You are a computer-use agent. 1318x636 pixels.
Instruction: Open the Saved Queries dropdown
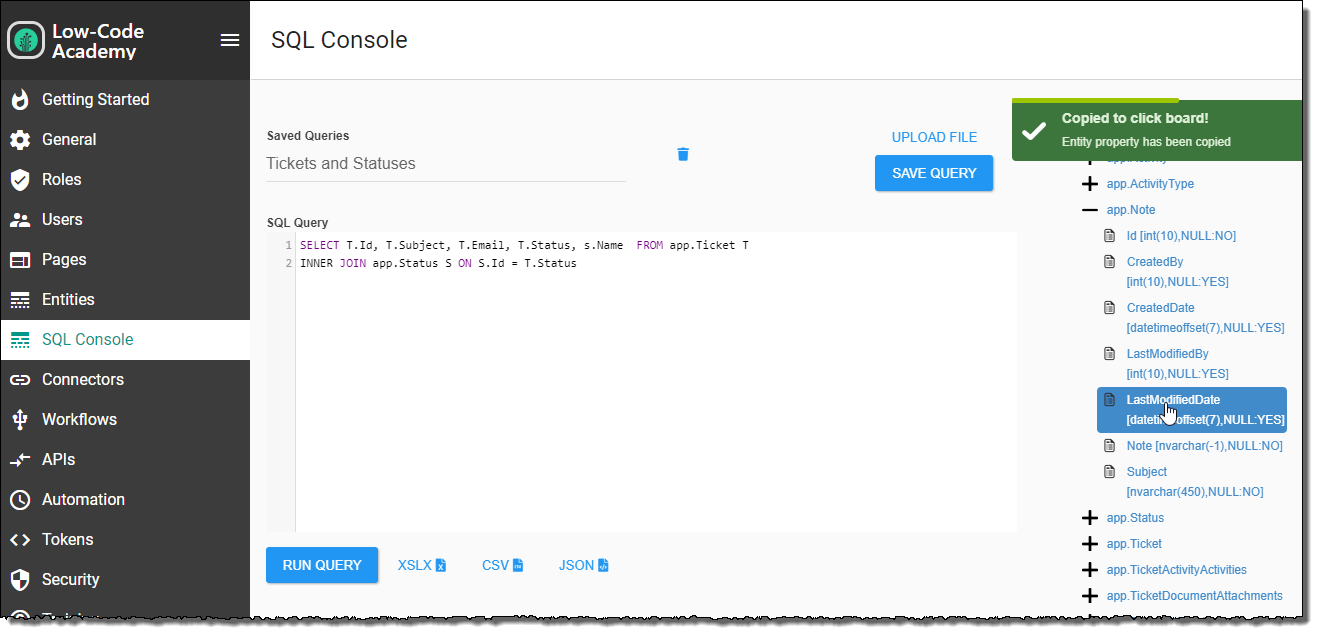click(446, 163)
